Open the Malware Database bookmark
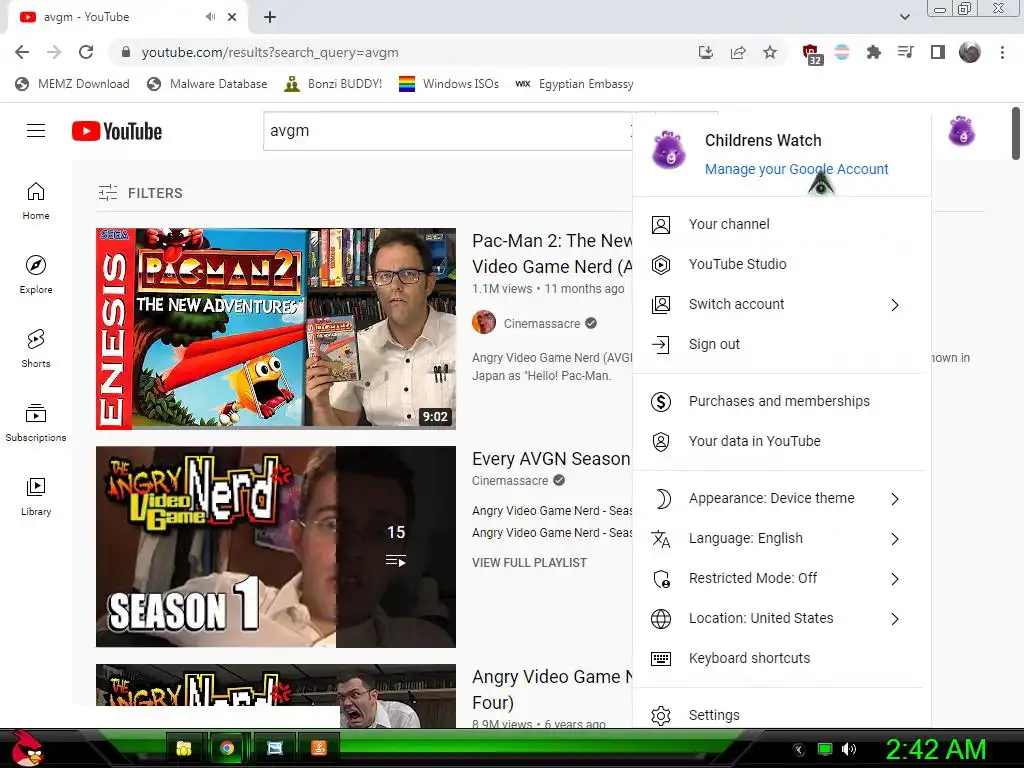The width and height of the screenshot is (1024, 768). pyautogui.click(x=207, y=84)
